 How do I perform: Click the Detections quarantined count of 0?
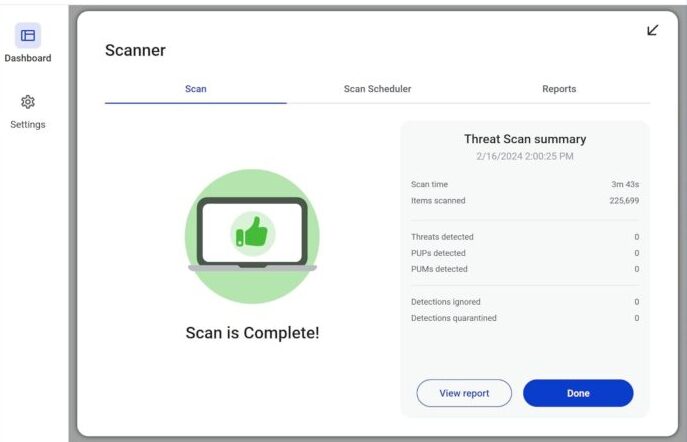click(637, 318)
